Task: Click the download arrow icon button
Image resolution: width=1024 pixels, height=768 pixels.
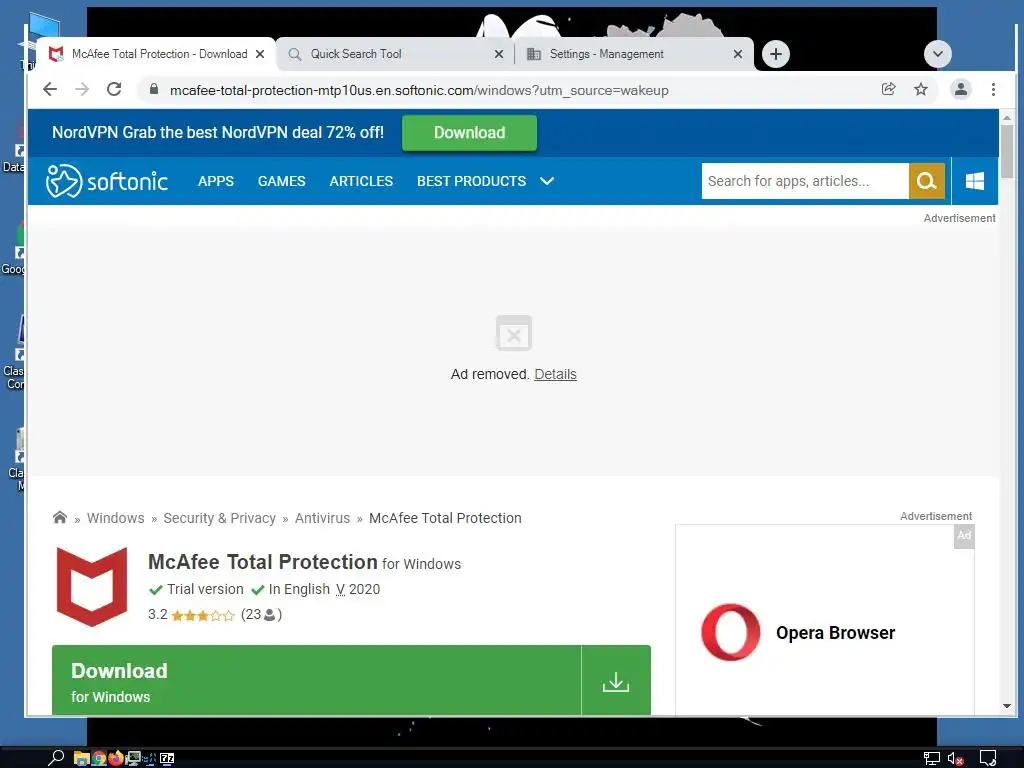Action: [x=616, y=680]
